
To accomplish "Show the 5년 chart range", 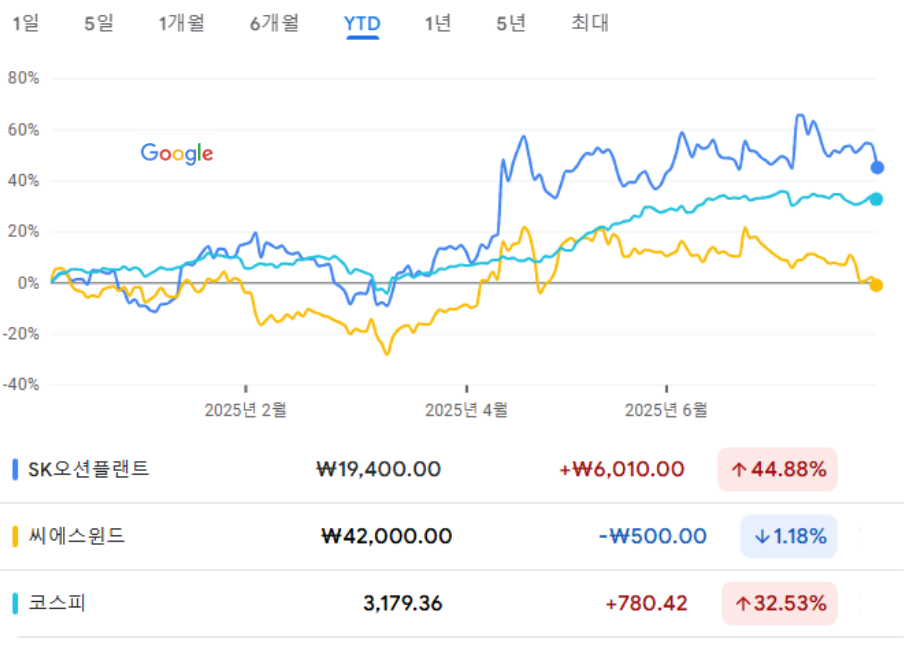I will point(511,23).
